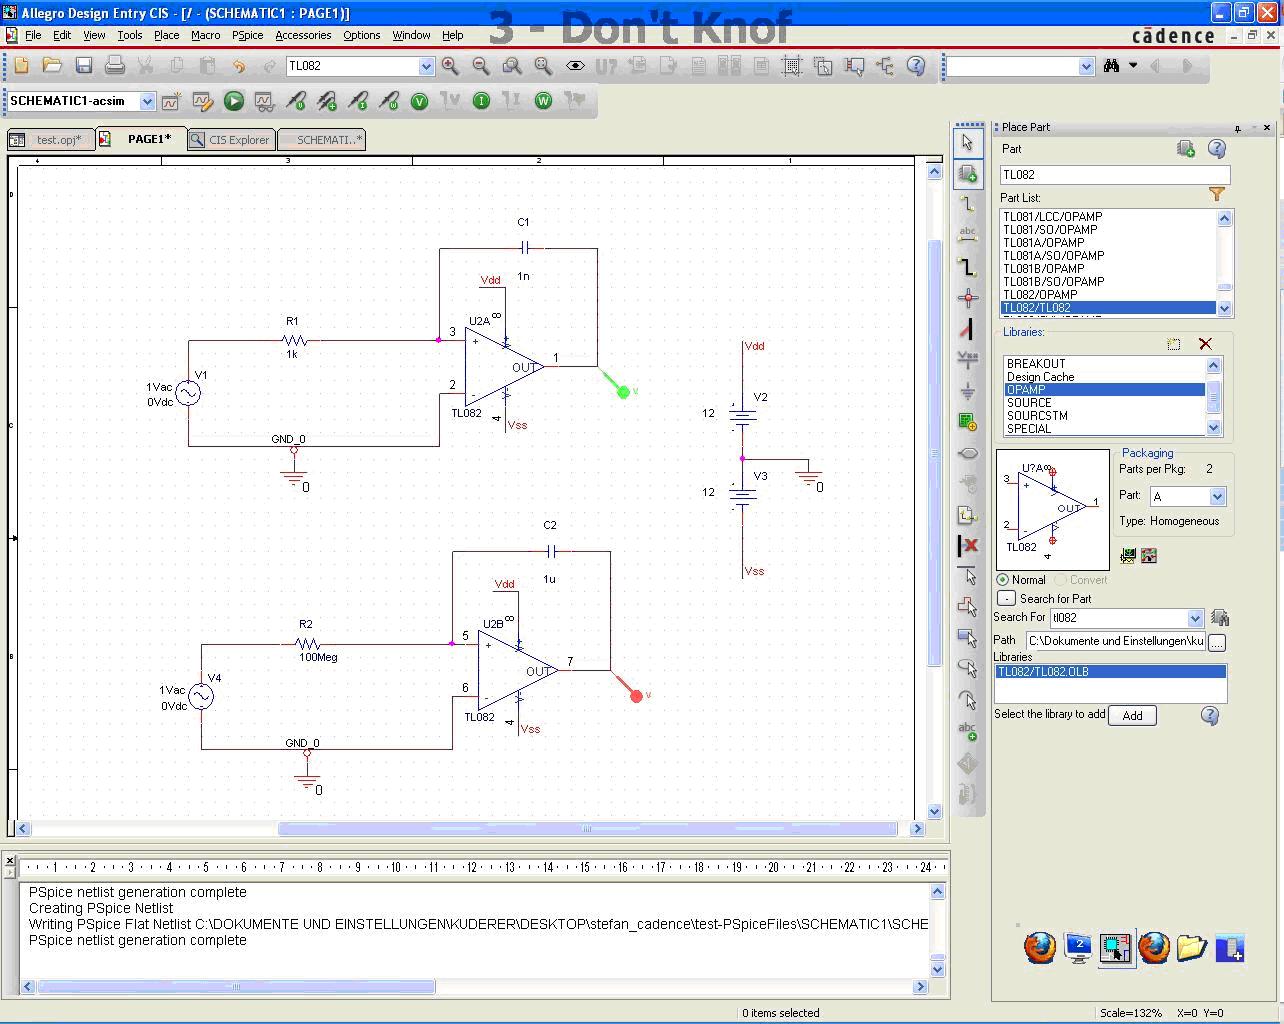Click the schematic horizontal scrollbar

pos(586,828)
